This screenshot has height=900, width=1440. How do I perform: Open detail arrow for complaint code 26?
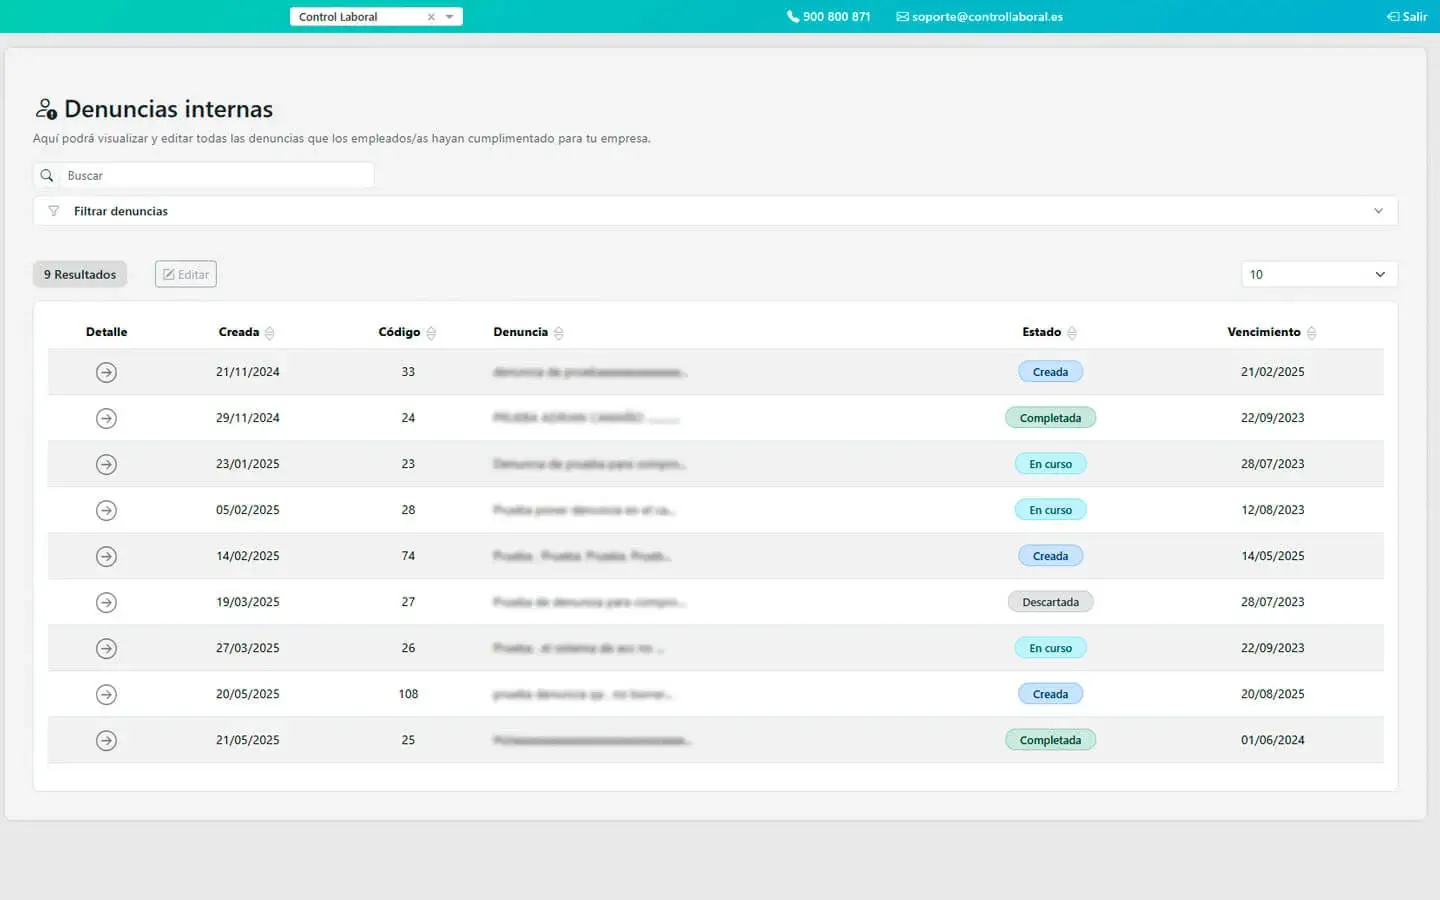click(106, 648)
